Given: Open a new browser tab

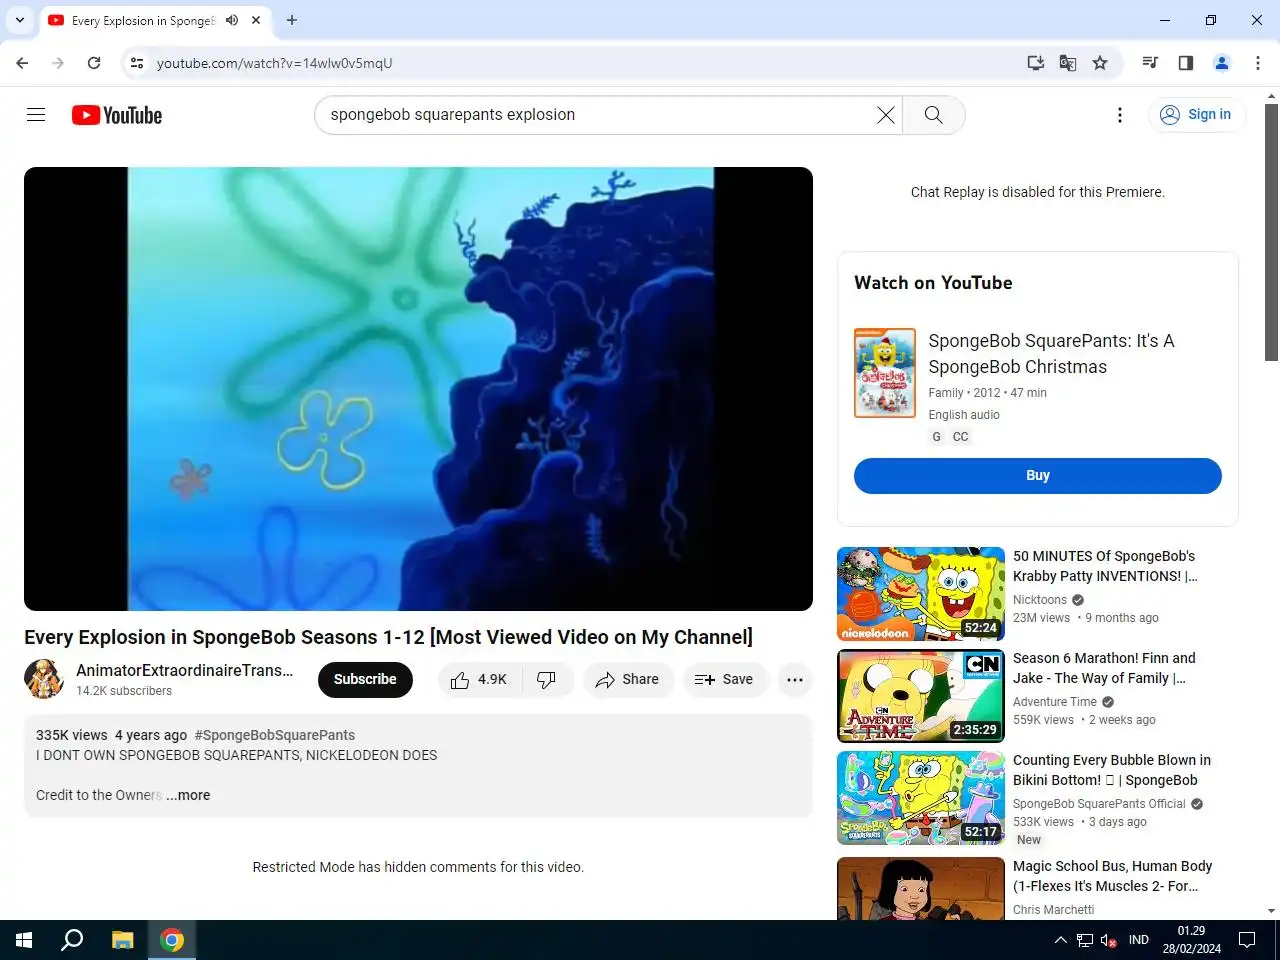Looking at the screenshot, I should point(292,20).
